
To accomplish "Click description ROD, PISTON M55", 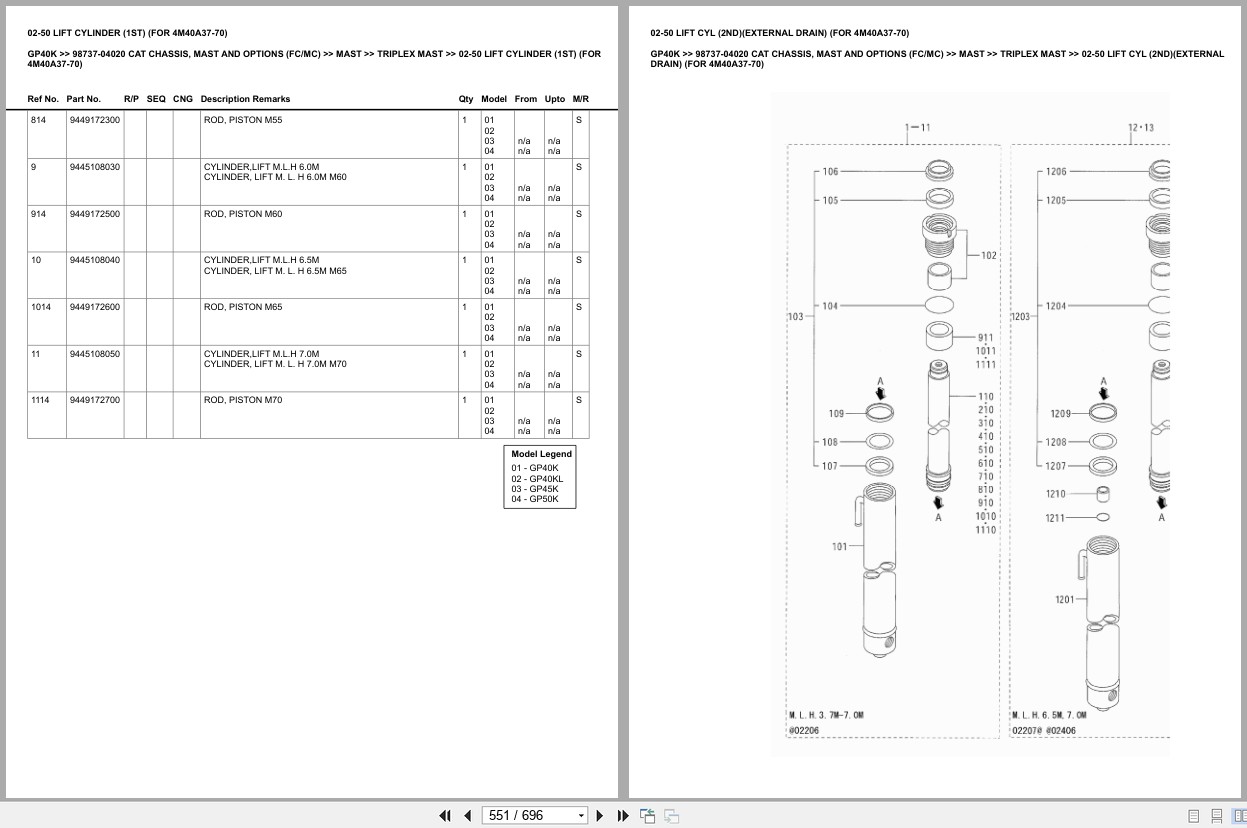I will pyautogui.click(x=243, y=120).
